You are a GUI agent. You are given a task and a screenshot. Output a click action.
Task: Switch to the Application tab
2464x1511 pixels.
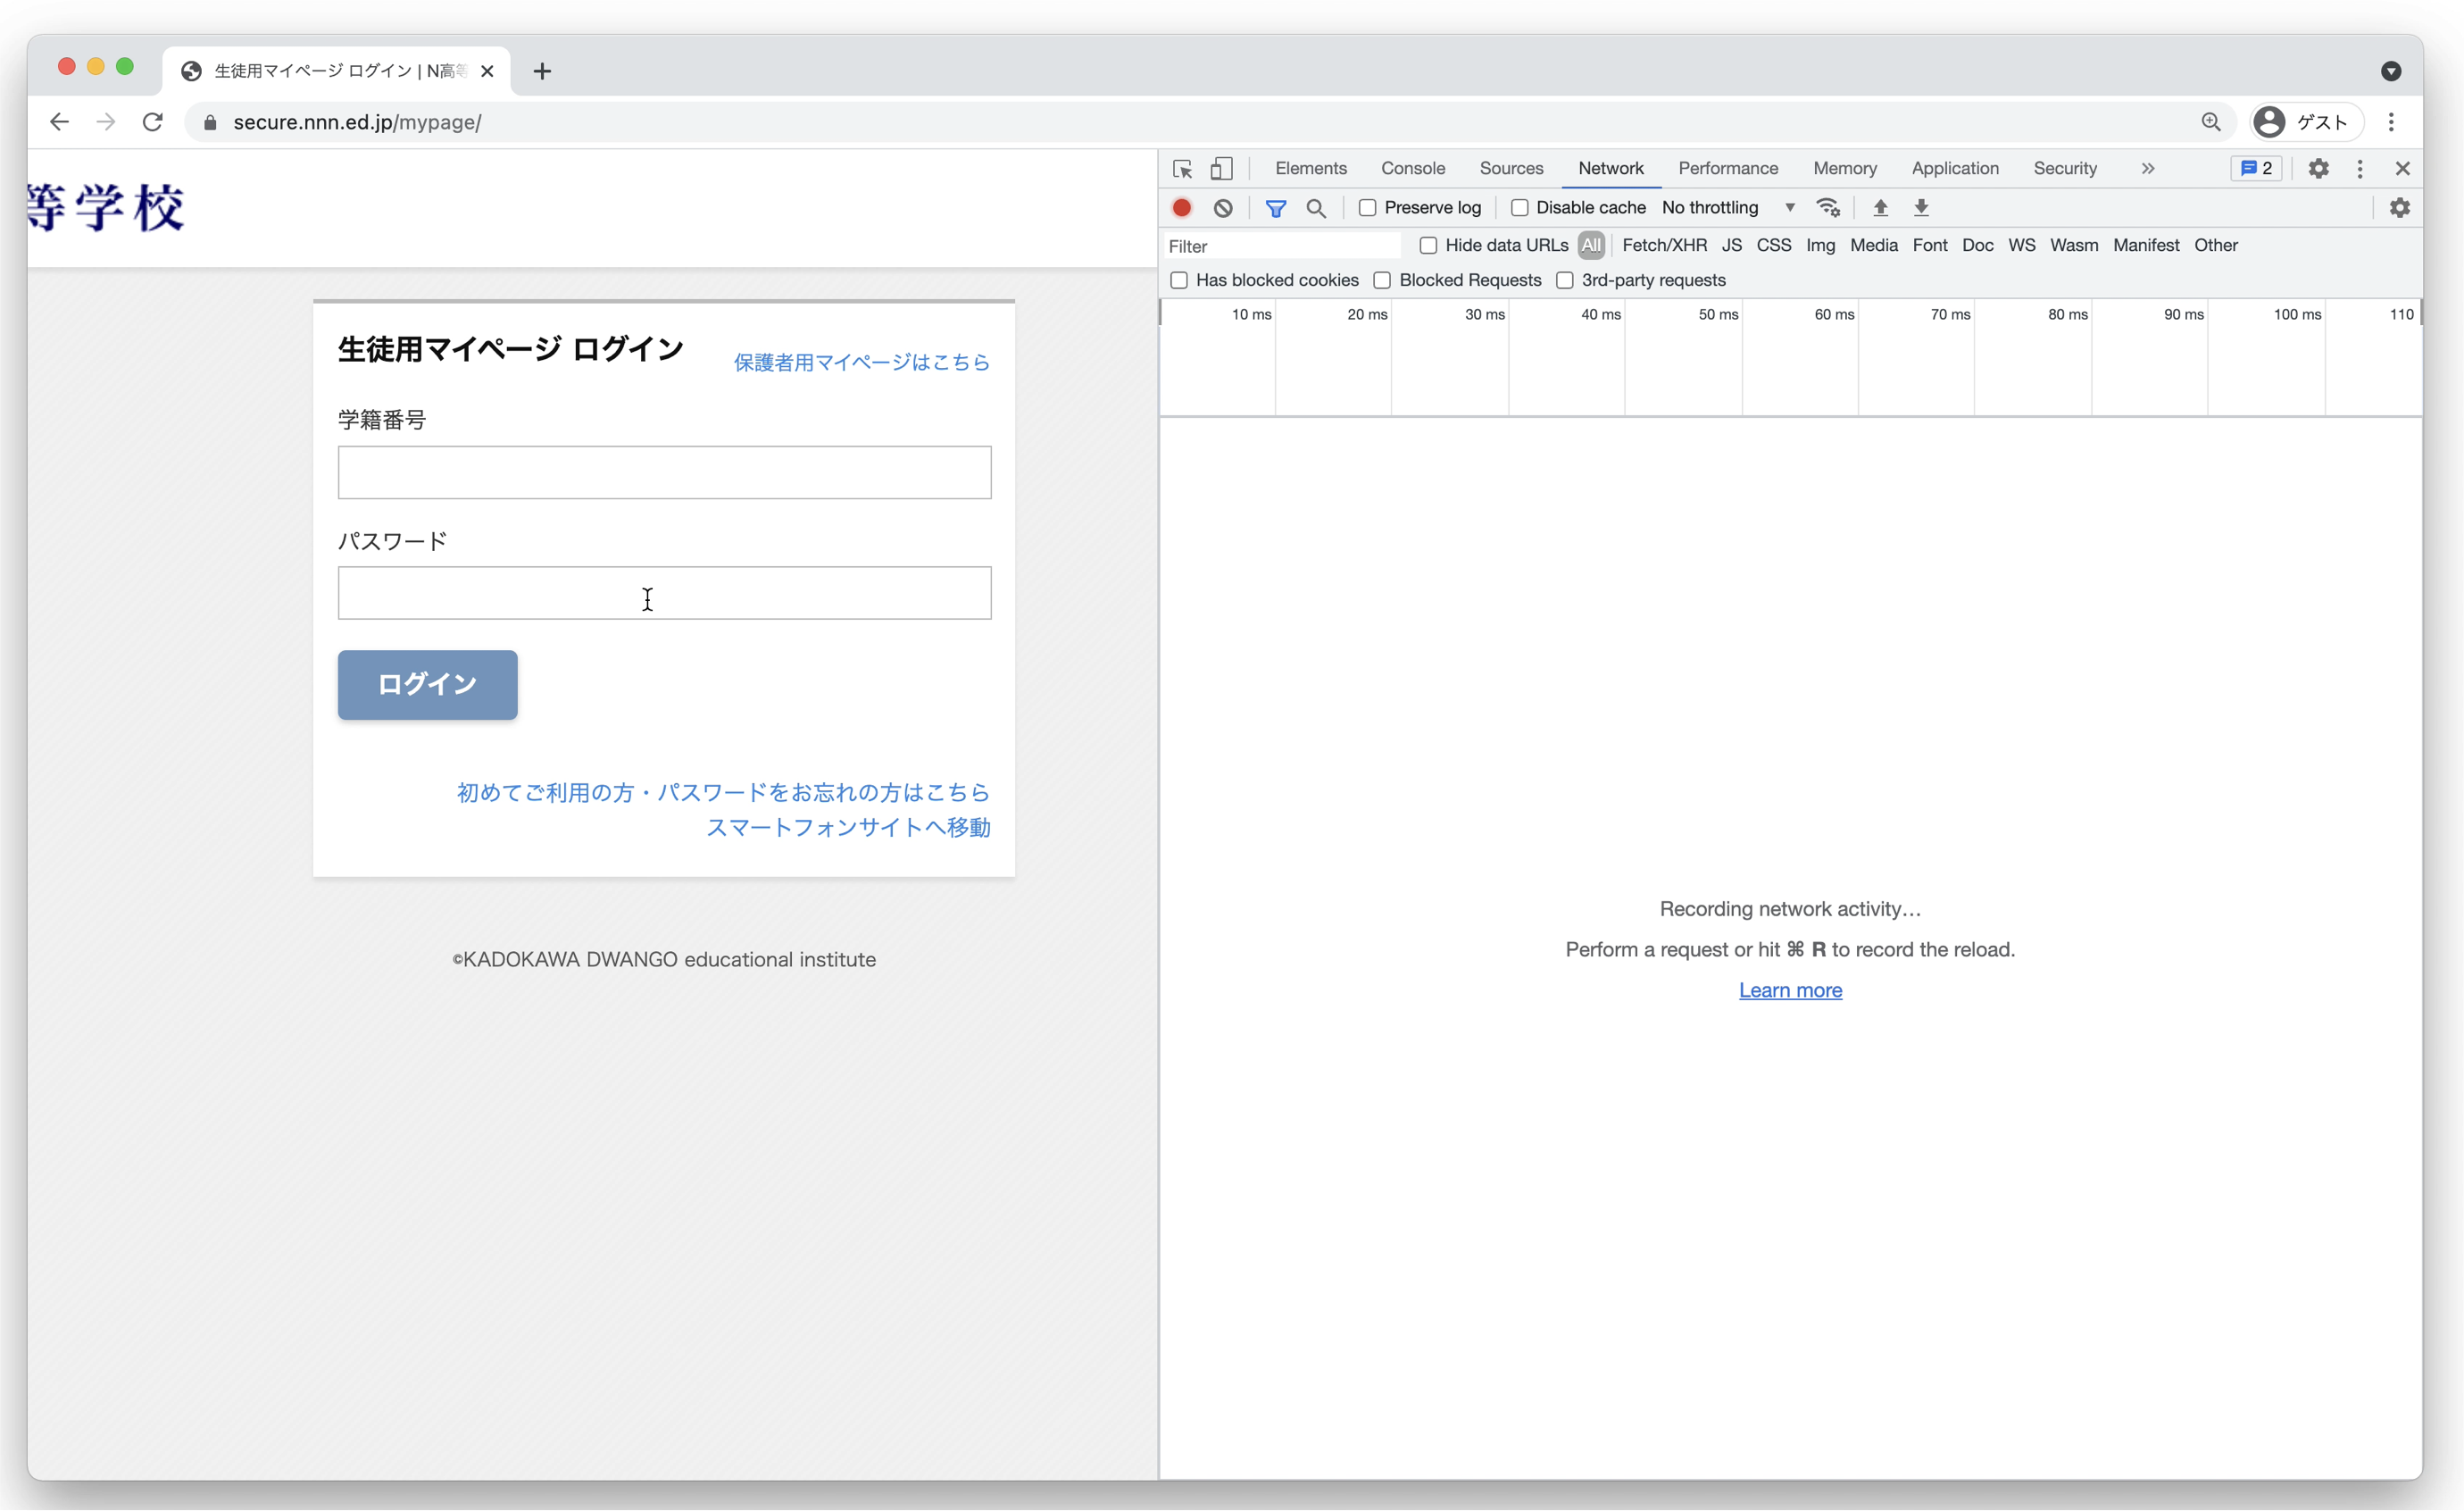coord(1954,169)
